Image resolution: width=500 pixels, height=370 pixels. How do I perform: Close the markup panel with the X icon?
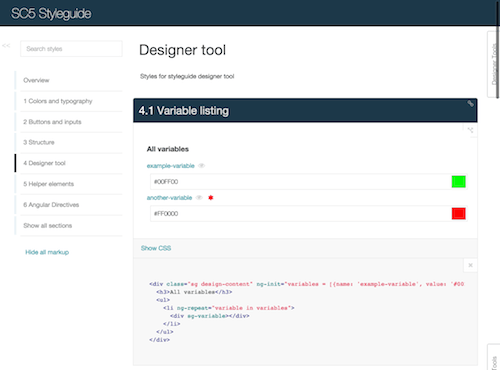point(470,265)
